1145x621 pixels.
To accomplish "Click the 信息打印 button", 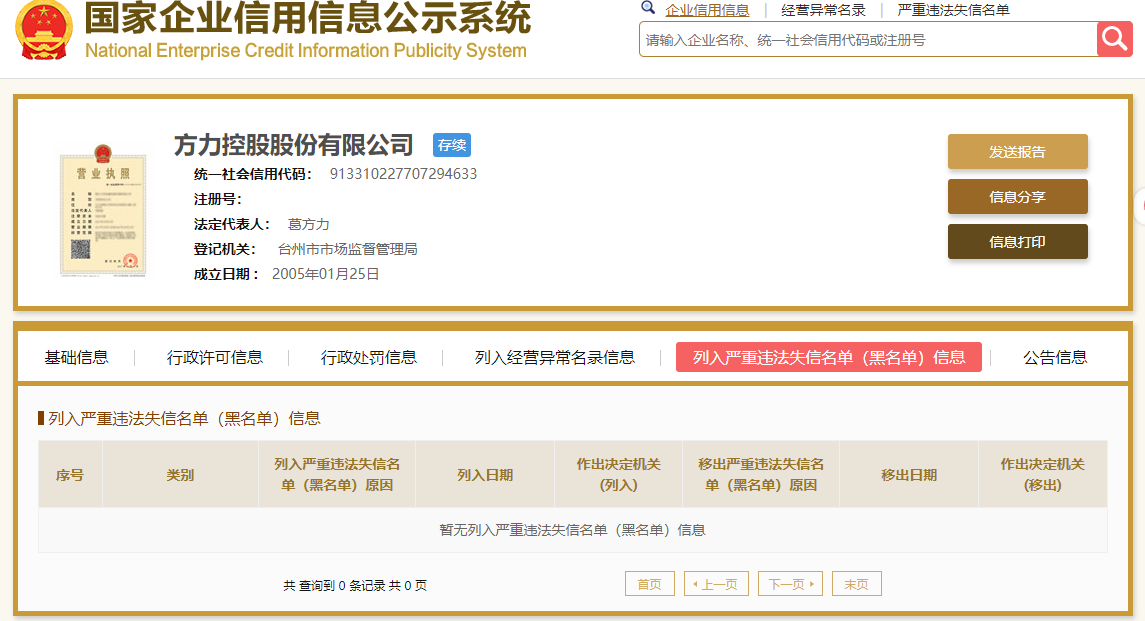I will tap(1017, 242).
